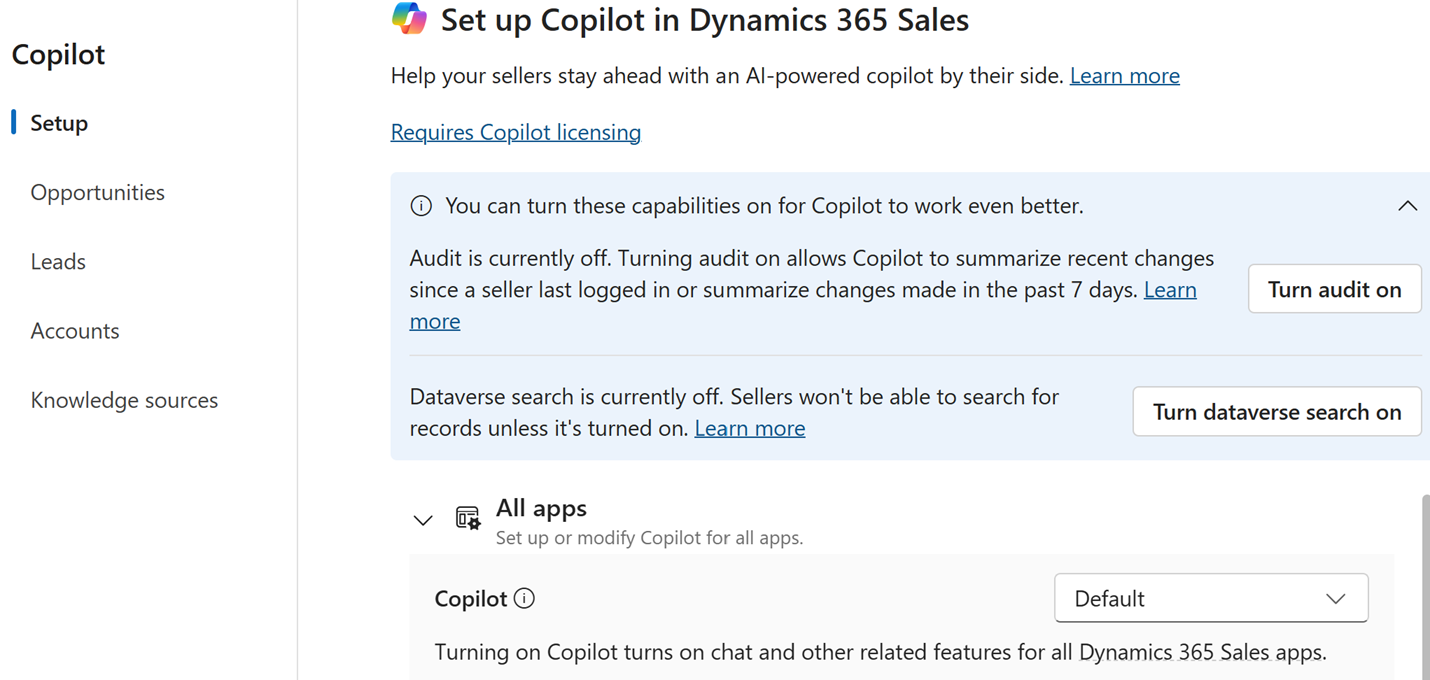Screen dimensions: 1430x680
Task: Switch to Accounts in the sidebar
Action: point(75,331)
